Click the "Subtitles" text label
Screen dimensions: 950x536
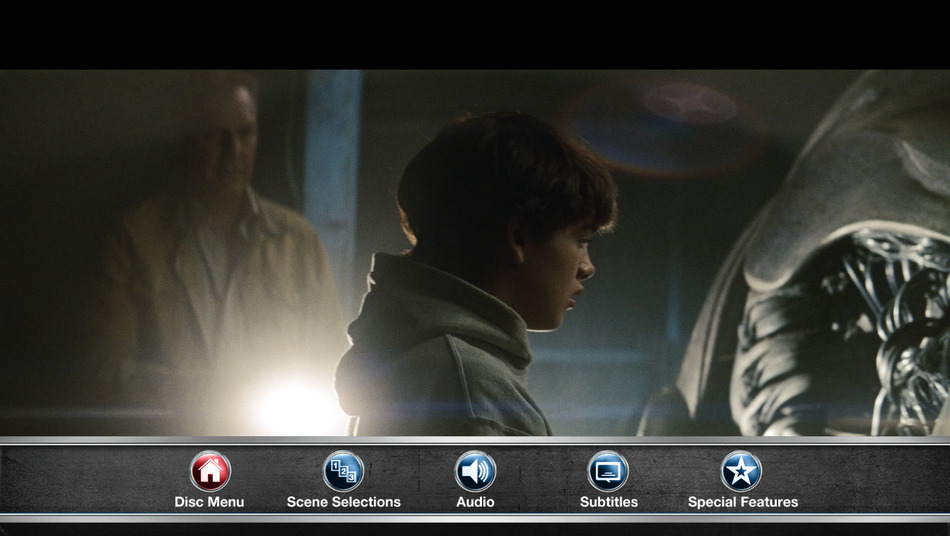[x=608, y=502]
